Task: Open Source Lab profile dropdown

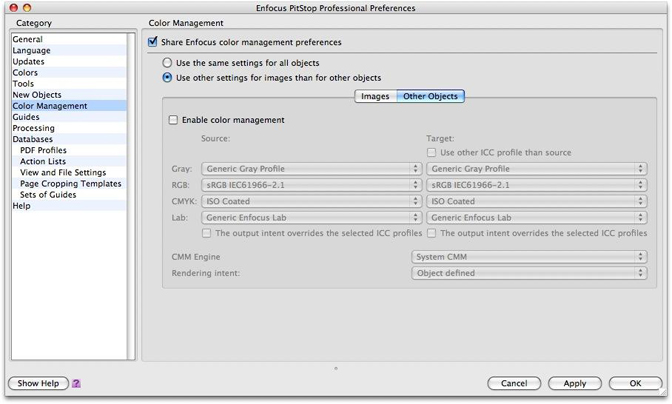Action: pos(312,218)
